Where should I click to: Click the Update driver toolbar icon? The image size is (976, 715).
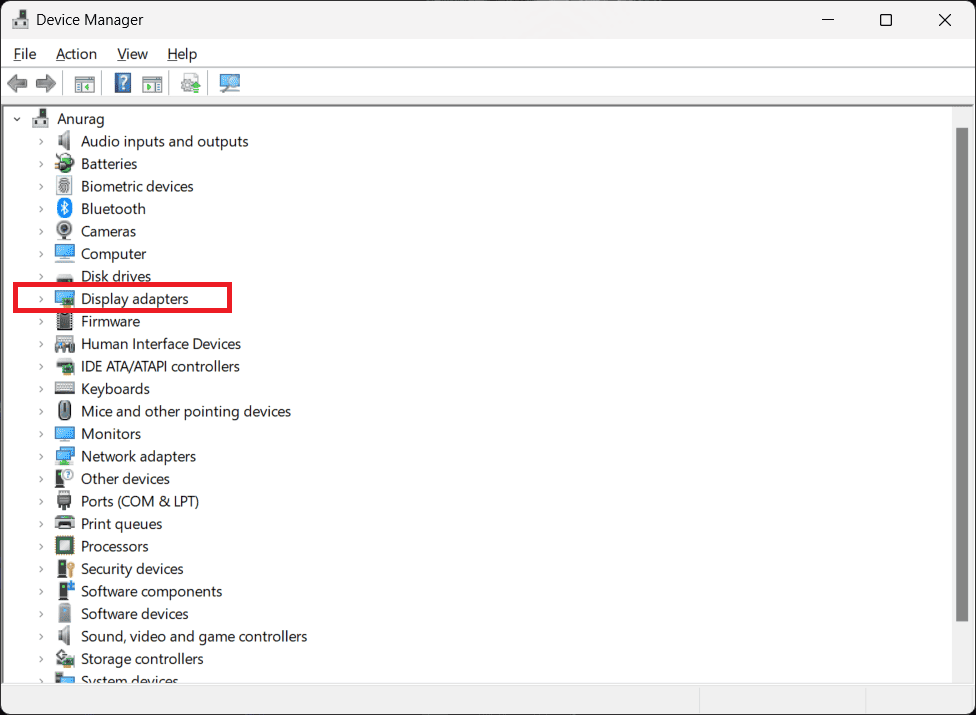[190, 84]
